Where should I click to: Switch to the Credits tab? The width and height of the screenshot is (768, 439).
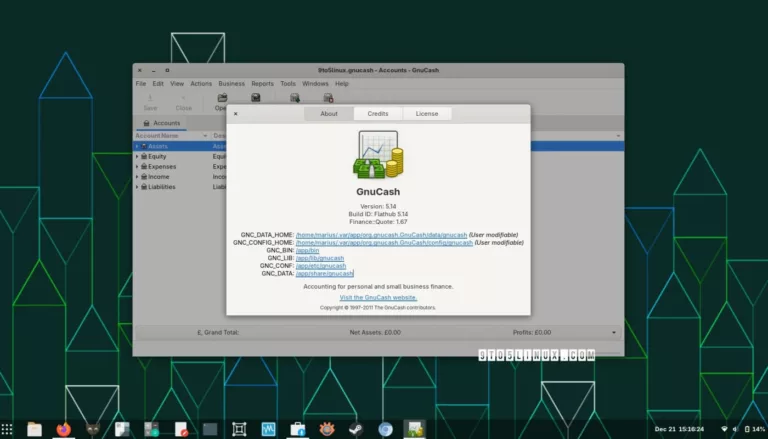click(x=378, y=114)
